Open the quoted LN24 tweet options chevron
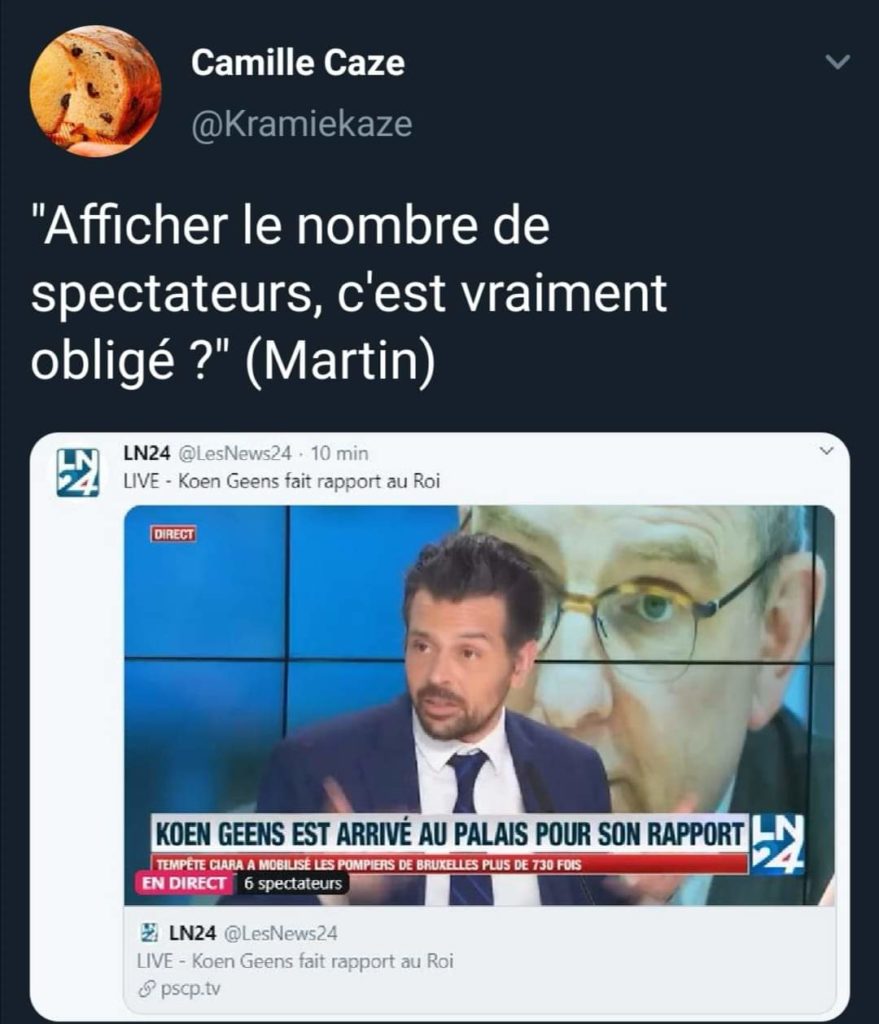Image resolution: width=879 pixels, height=1024 pixels. (x=826, y=451)
